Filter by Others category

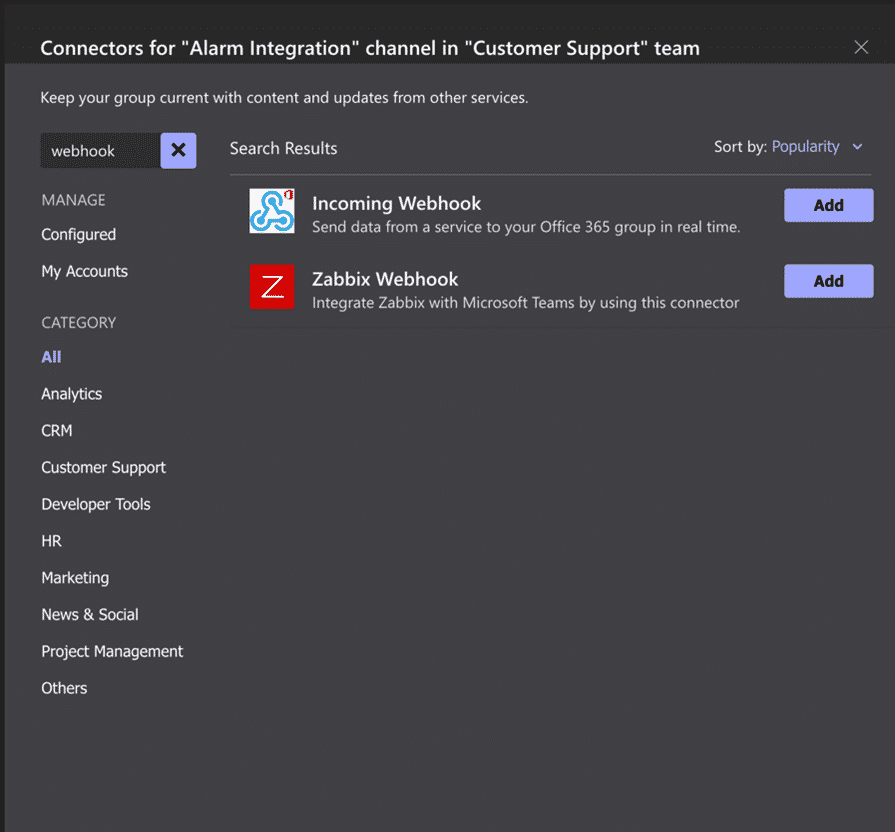click(x=64, y=688)
